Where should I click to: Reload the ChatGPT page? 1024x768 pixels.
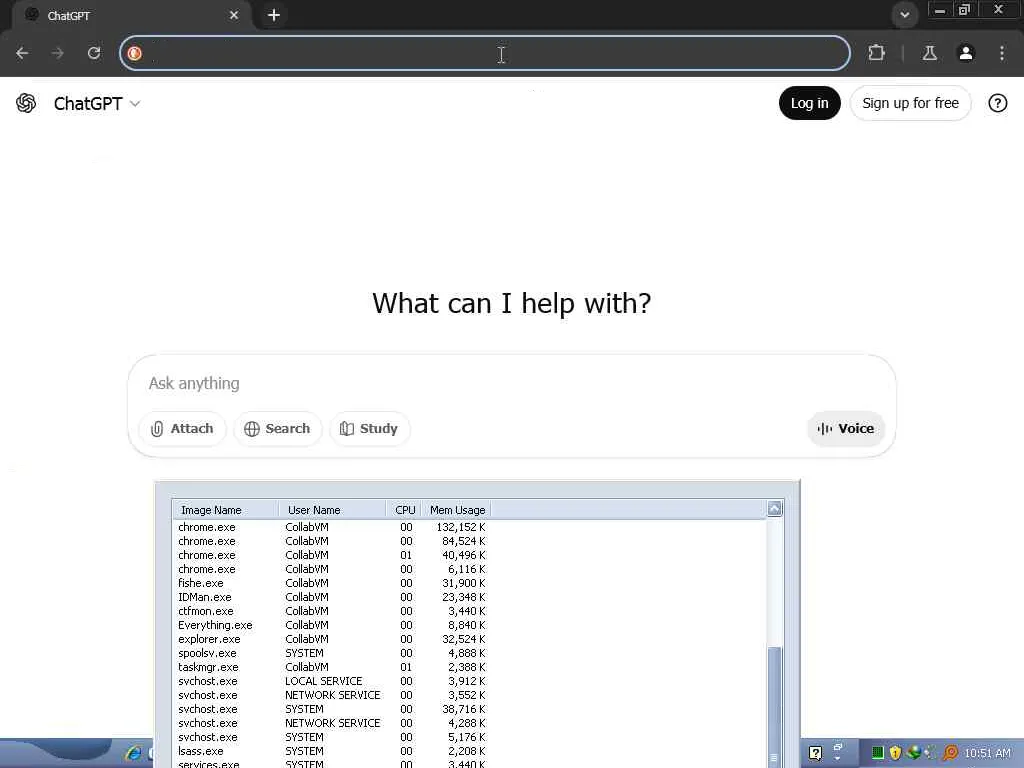pos(94,53)
